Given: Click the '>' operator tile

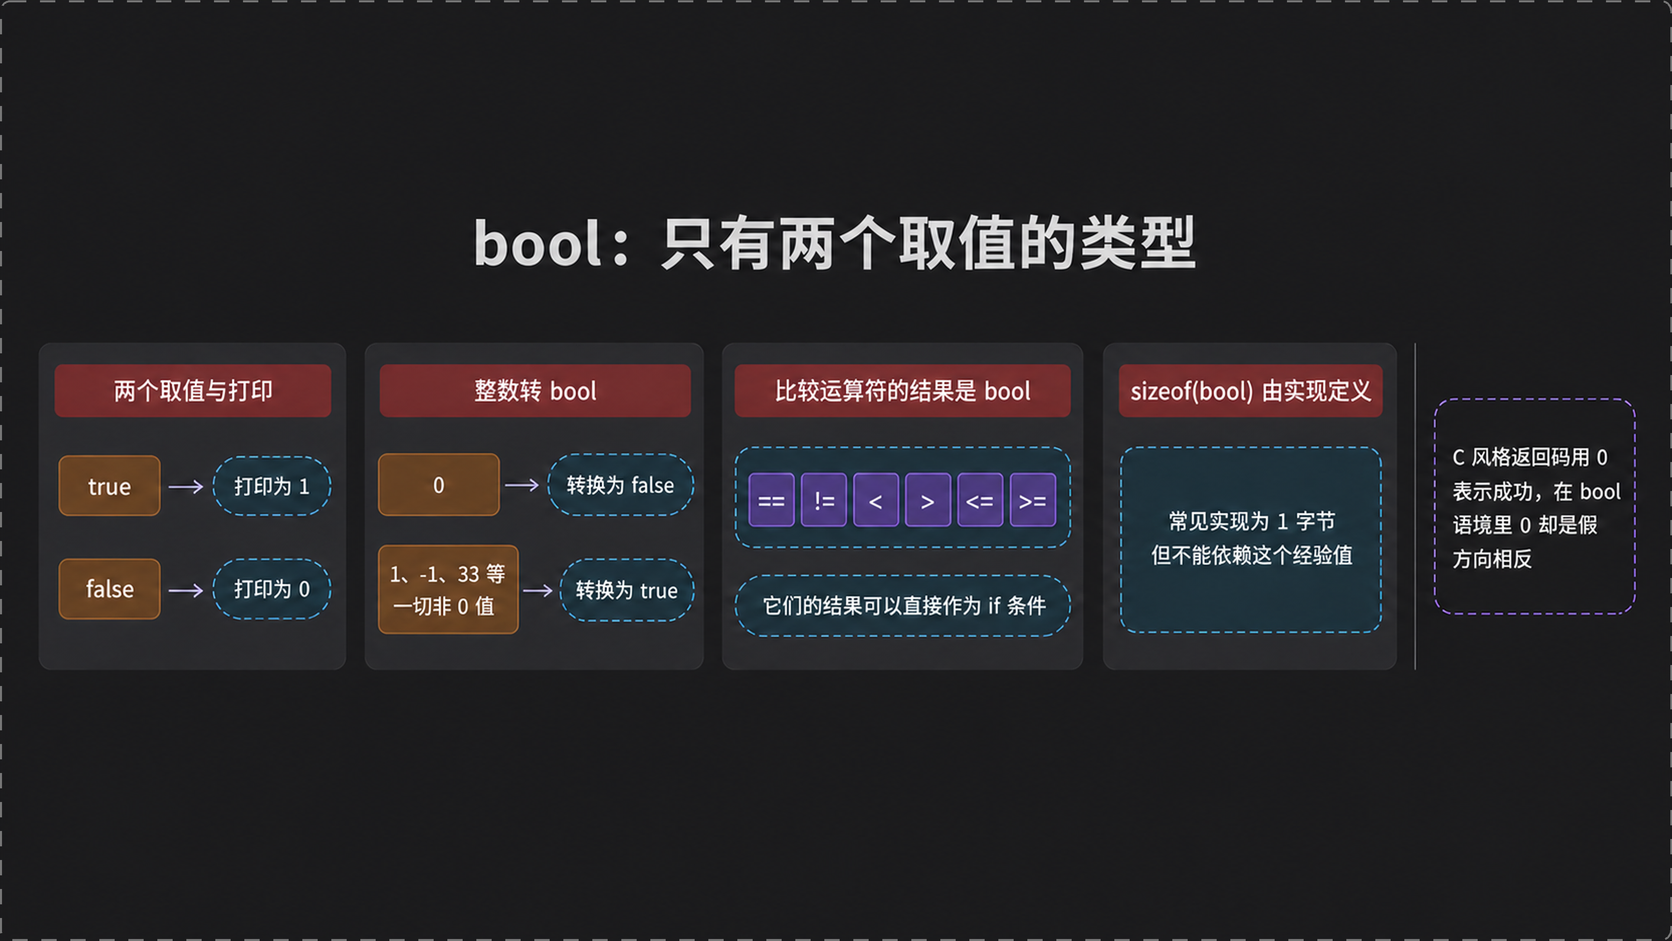Looking at the screenshot, I should pyautogui.click(x=928, y=500).
